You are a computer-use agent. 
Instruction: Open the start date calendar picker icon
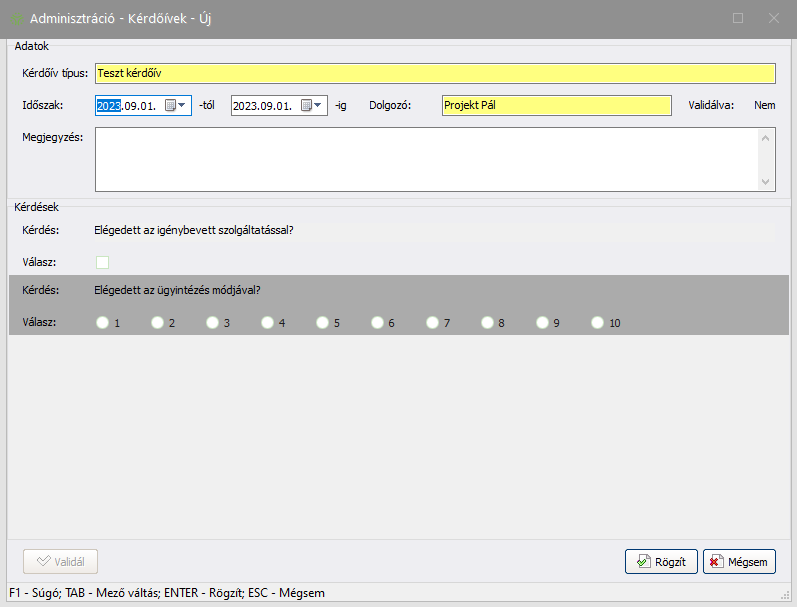170,105
